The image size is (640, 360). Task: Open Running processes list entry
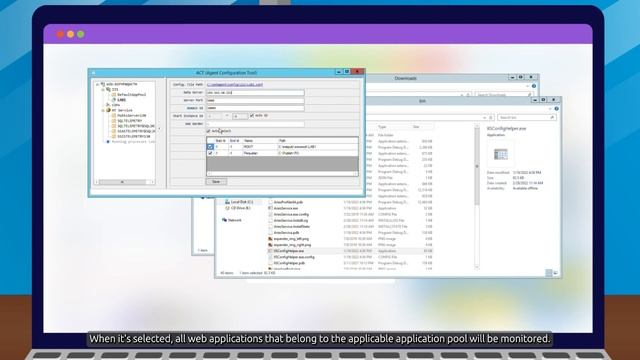click(x=133, y=142)
